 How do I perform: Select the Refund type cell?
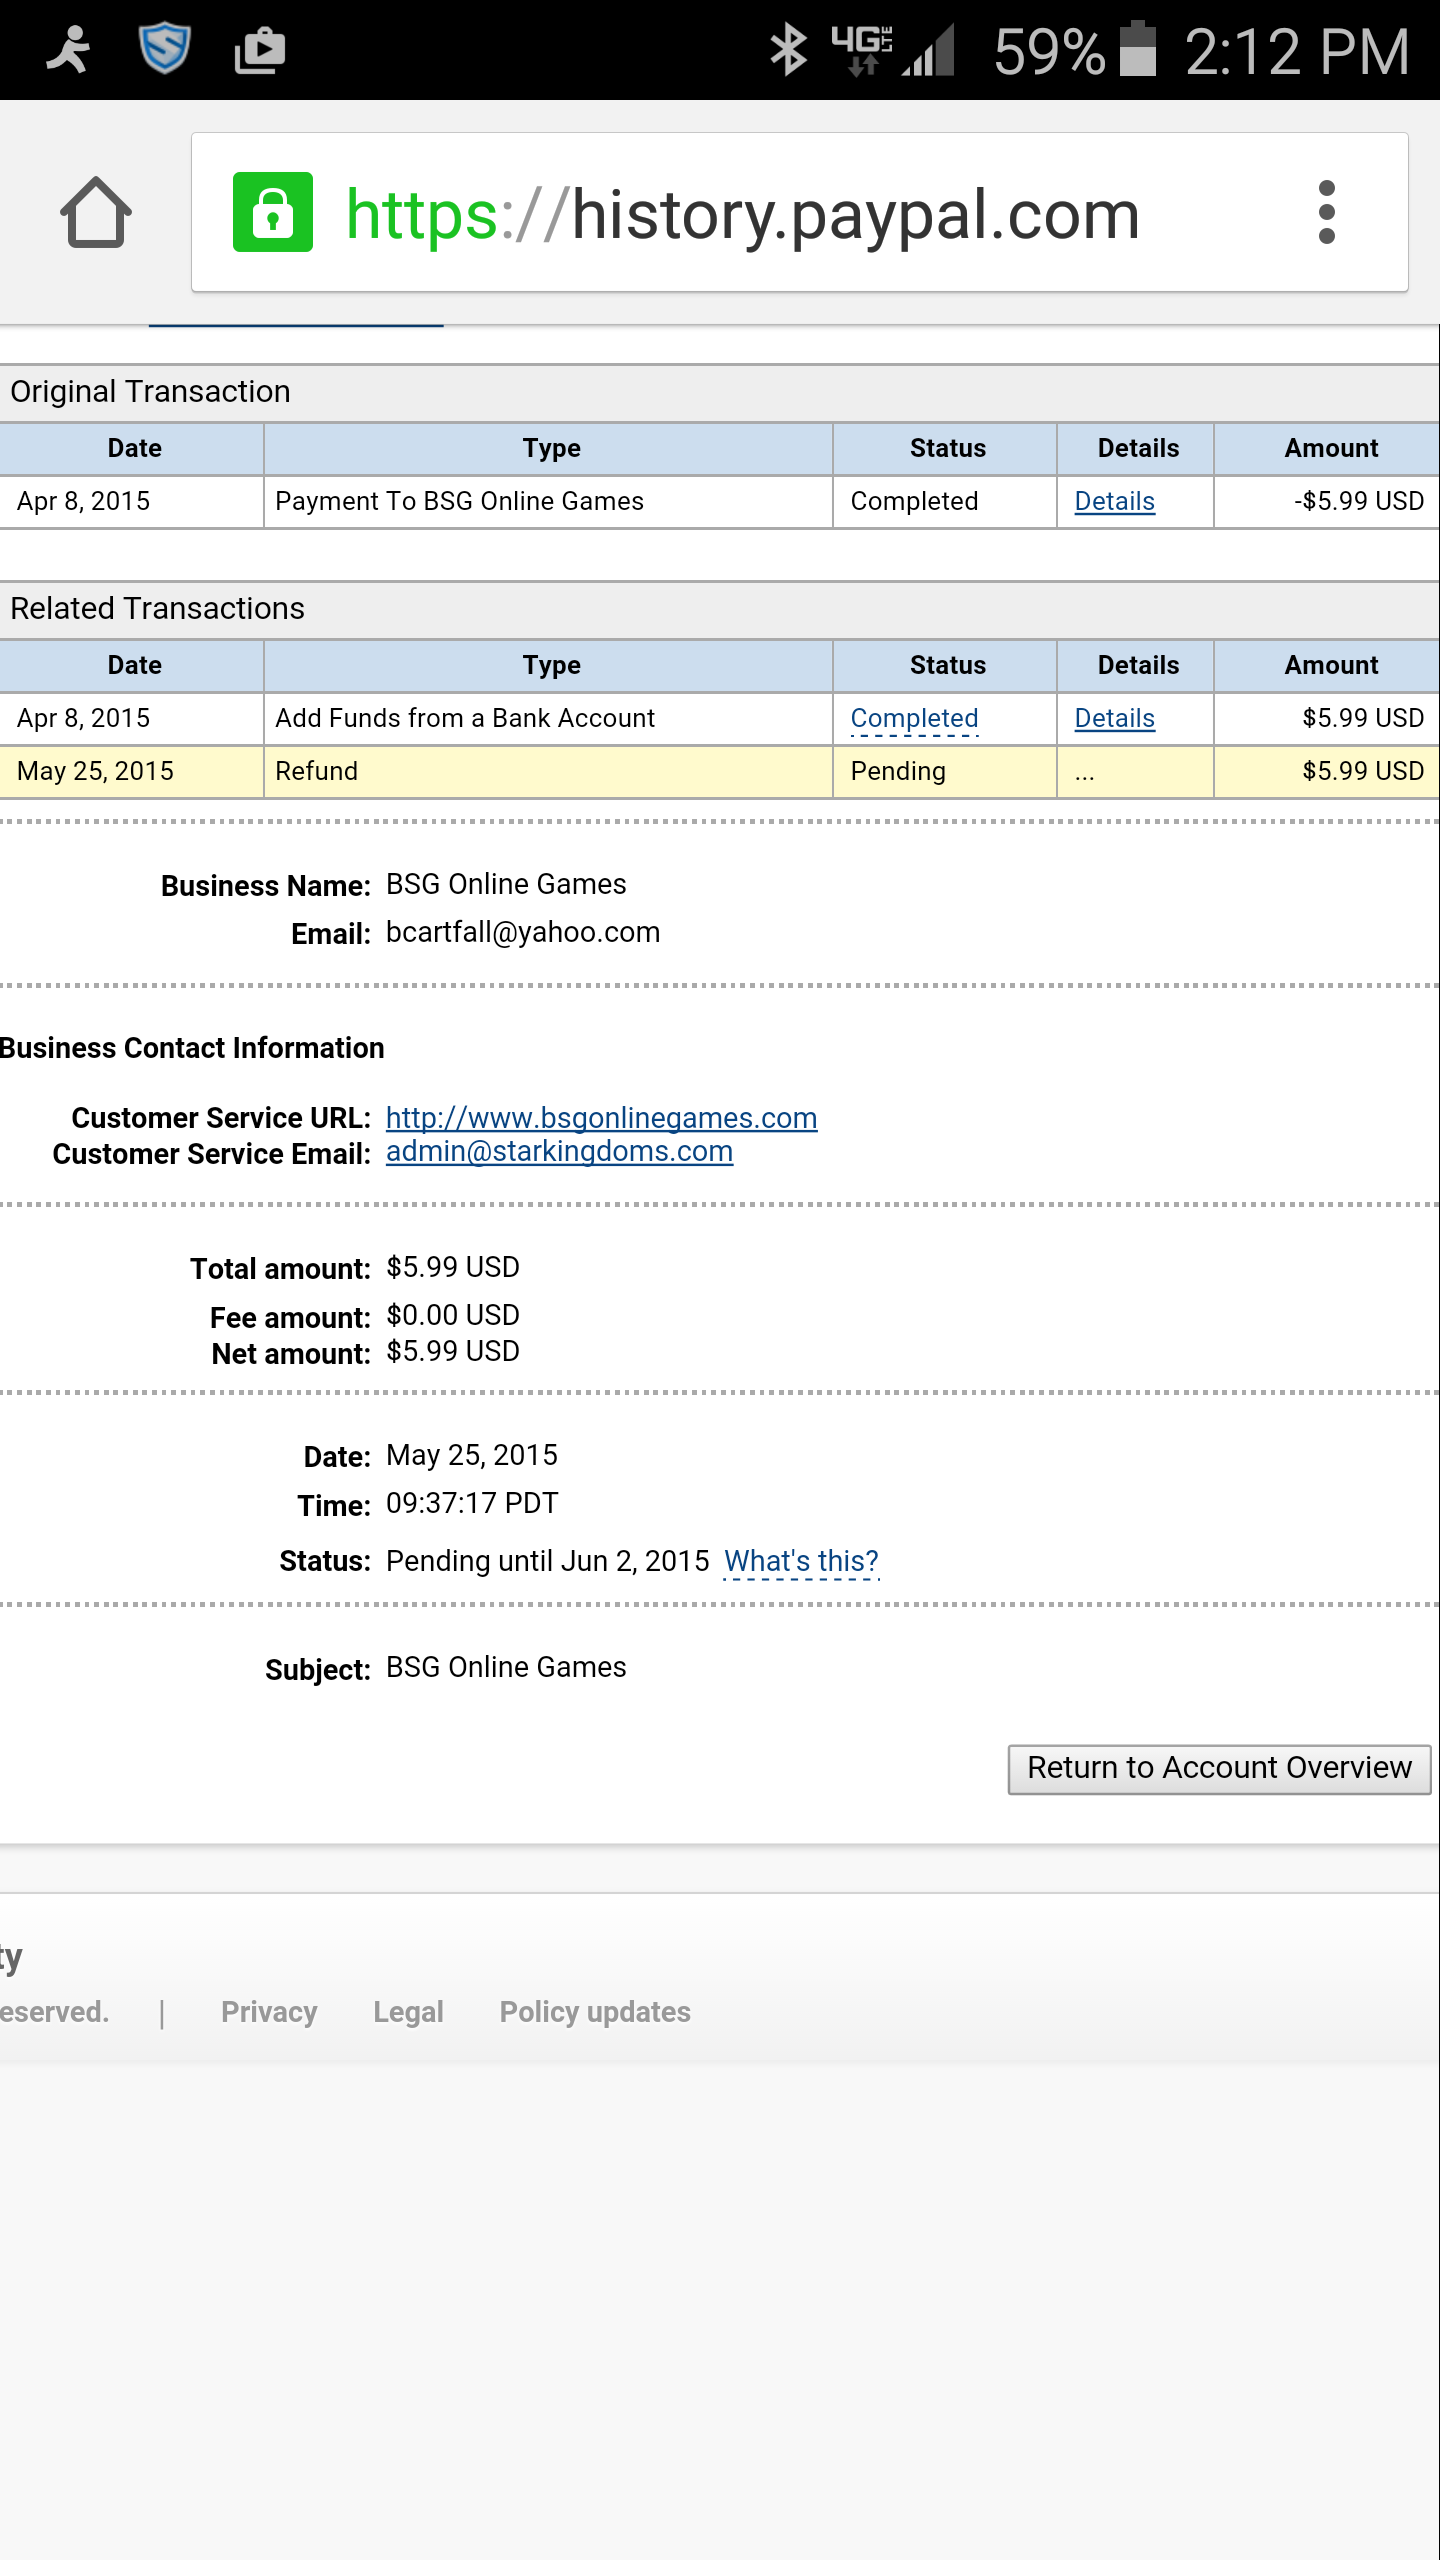point(548,771)
